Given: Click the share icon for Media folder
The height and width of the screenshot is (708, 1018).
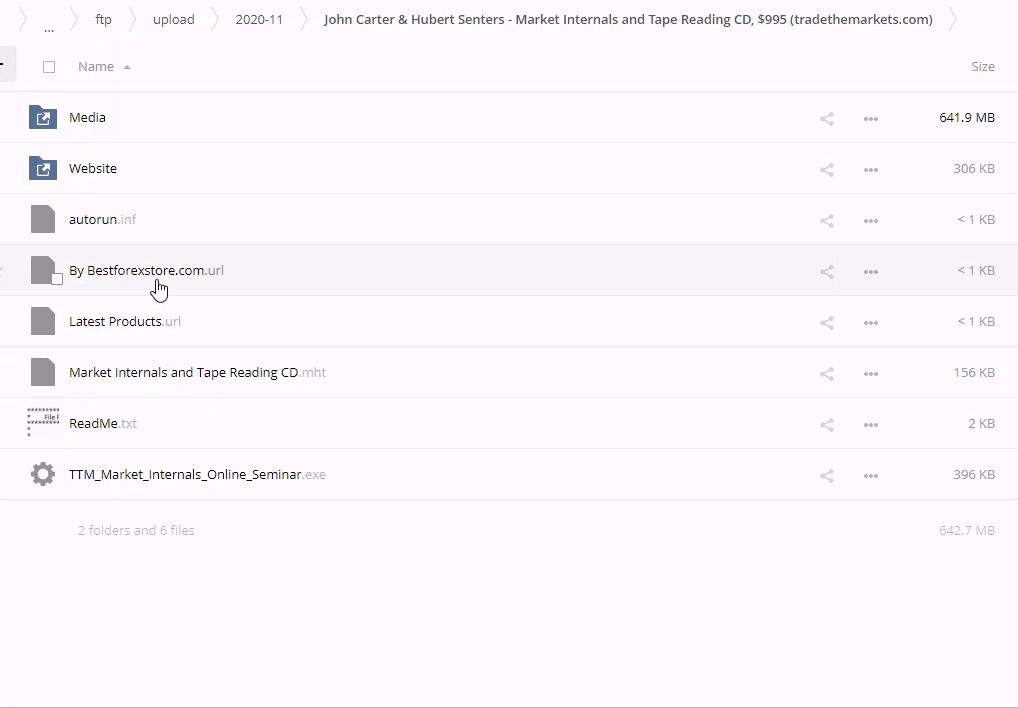Looking at the screenshot, I should coord(826,118).
